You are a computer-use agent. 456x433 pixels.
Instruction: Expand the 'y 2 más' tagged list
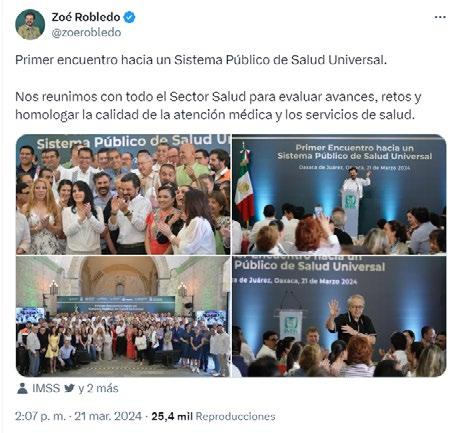98,388
